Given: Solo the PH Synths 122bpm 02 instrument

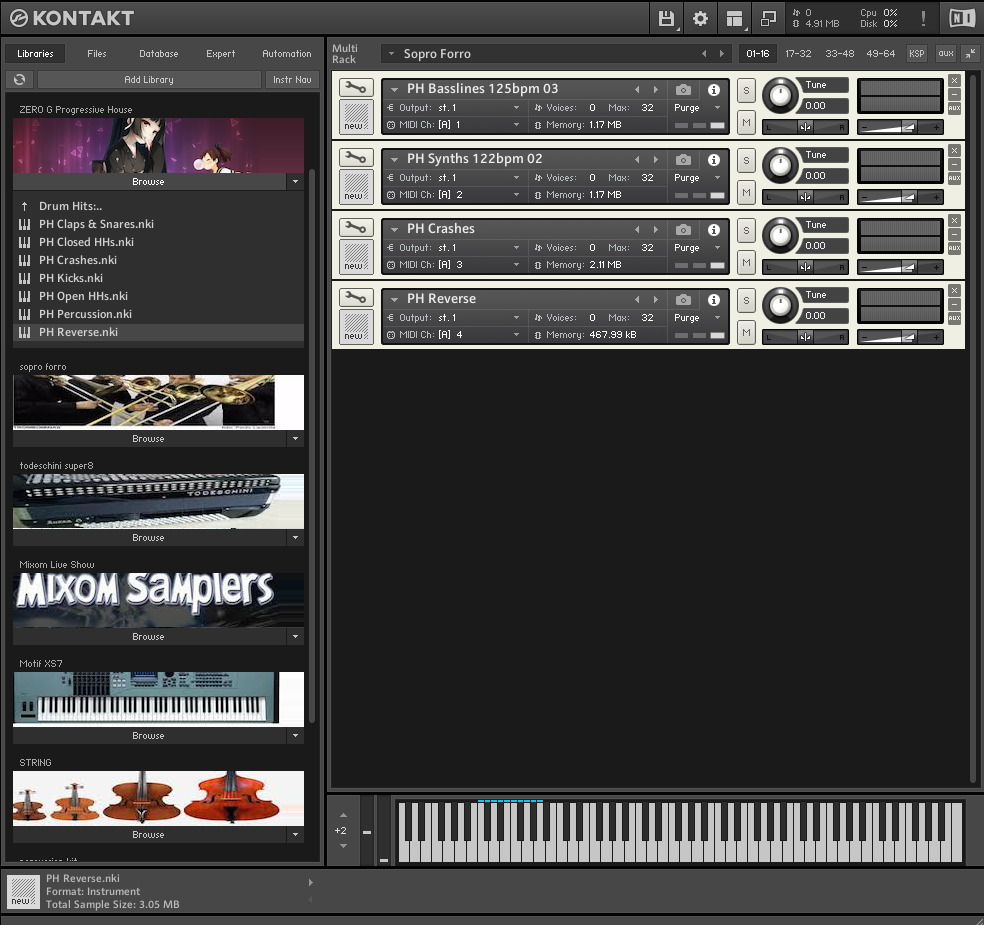Looking at the screenshot, I should tap(746, 161).
